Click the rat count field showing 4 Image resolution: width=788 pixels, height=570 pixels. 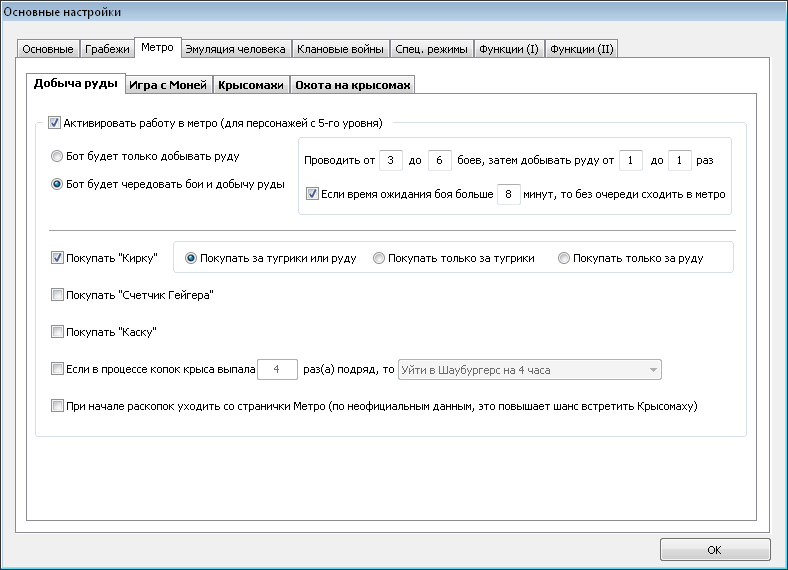pyautogui.click(x=277, y=369)
